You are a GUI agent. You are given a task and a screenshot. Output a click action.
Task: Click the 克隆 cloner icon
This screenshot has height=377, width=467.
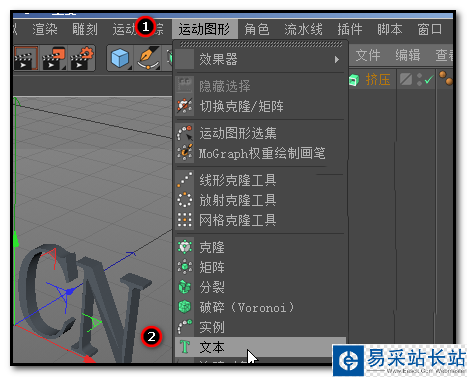click(184, 247)
